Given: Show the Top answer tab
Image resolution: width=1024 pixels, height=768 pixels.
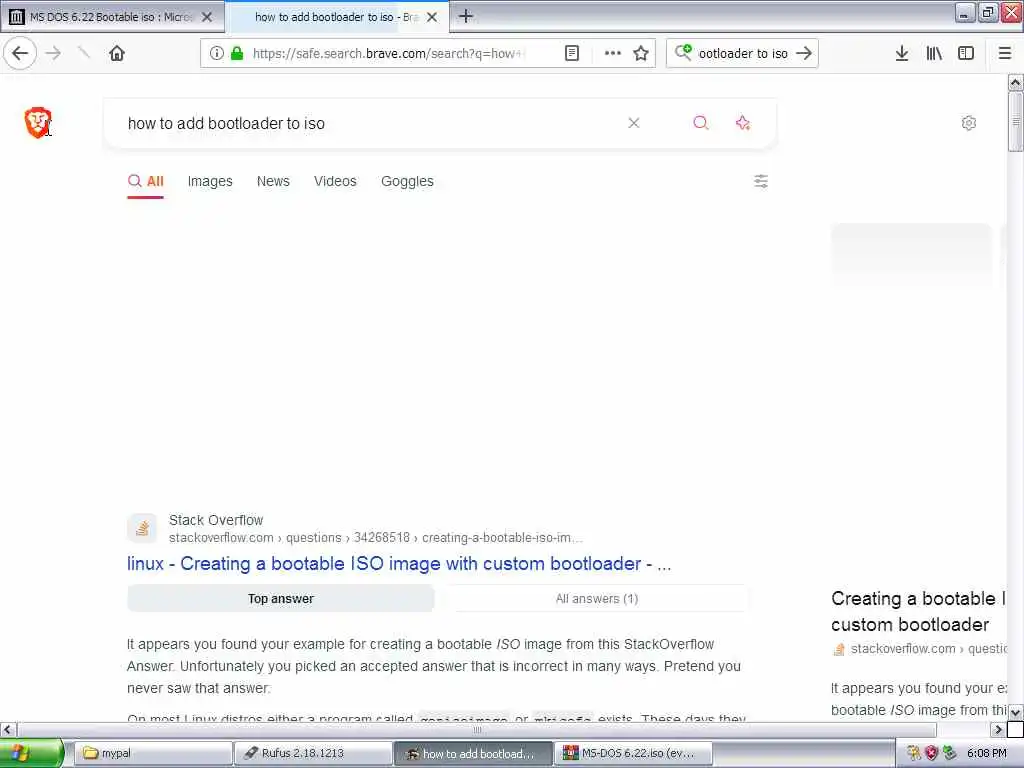Looking at the screenshot, I should (281, 599).
